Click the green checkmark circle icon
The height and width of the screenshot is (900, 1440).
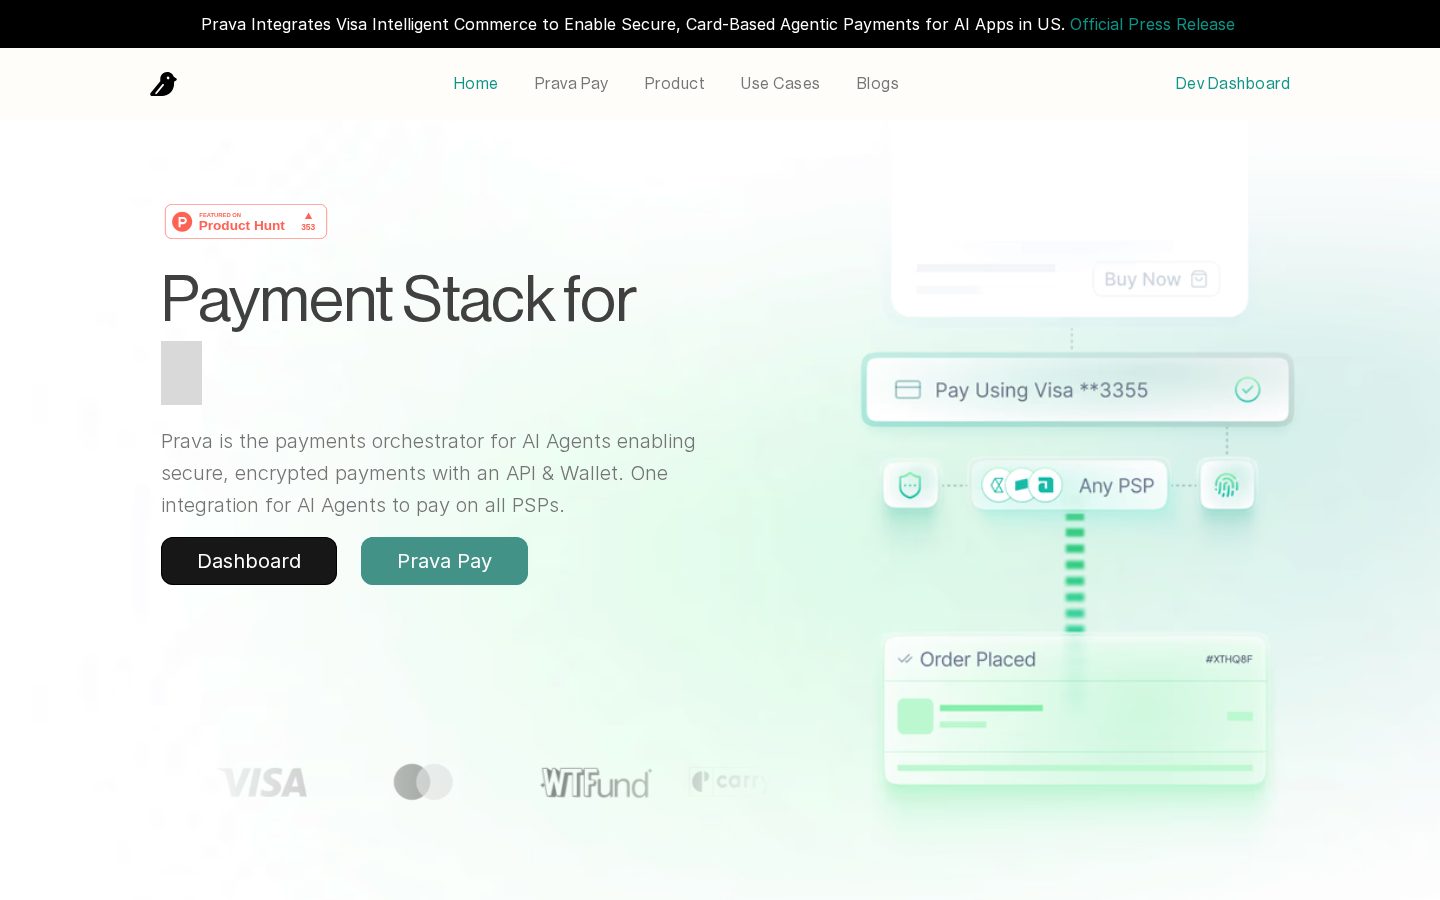point(1247,390)
